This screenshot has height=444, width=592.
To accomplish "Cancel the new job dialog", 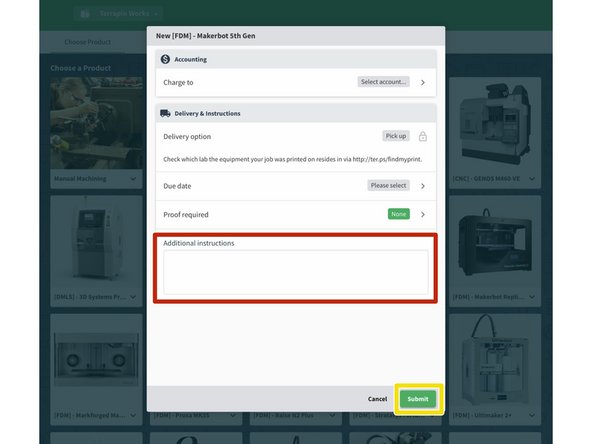I will (x=377, y=399).
